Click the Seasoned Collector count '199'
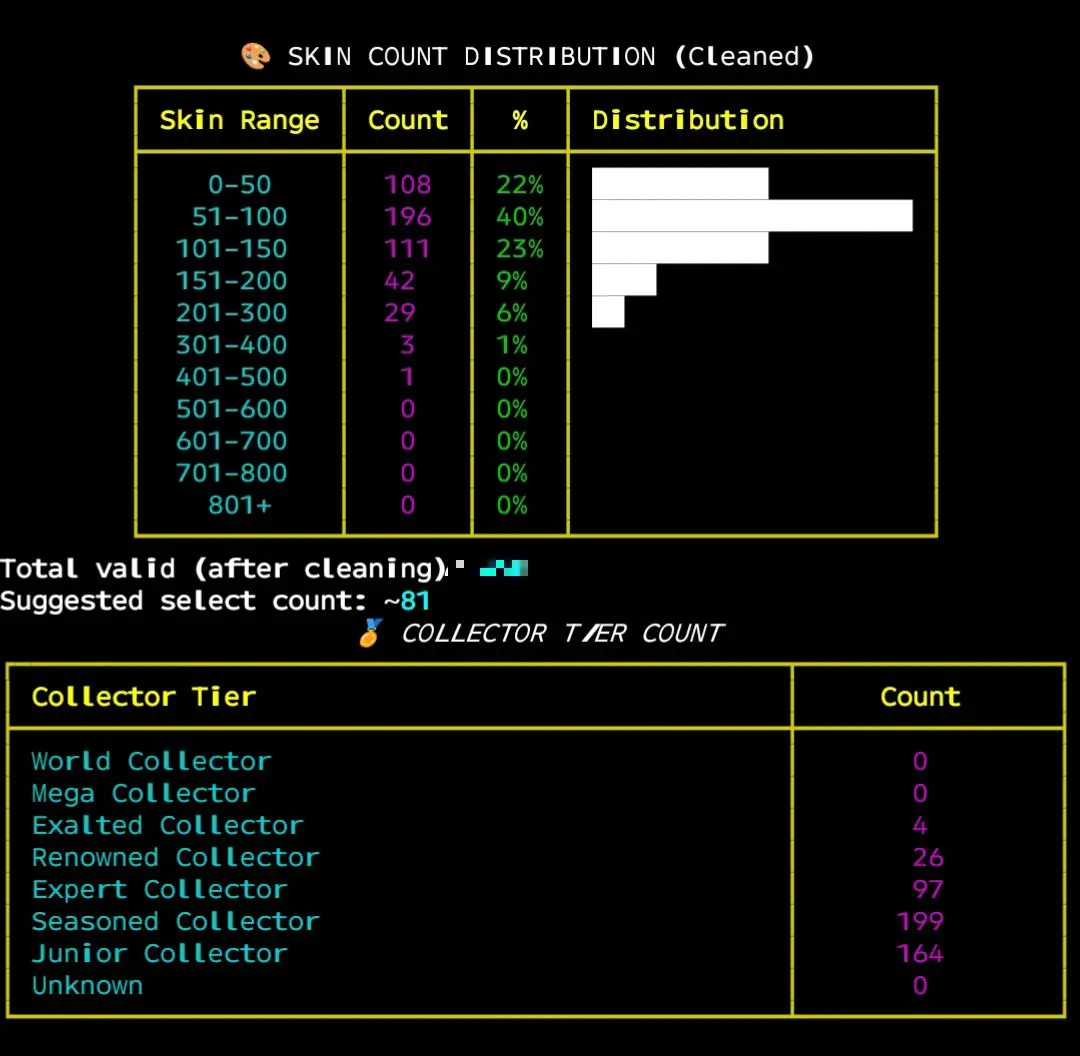Screen dimensions: 1080x1056 coord(920,922)
